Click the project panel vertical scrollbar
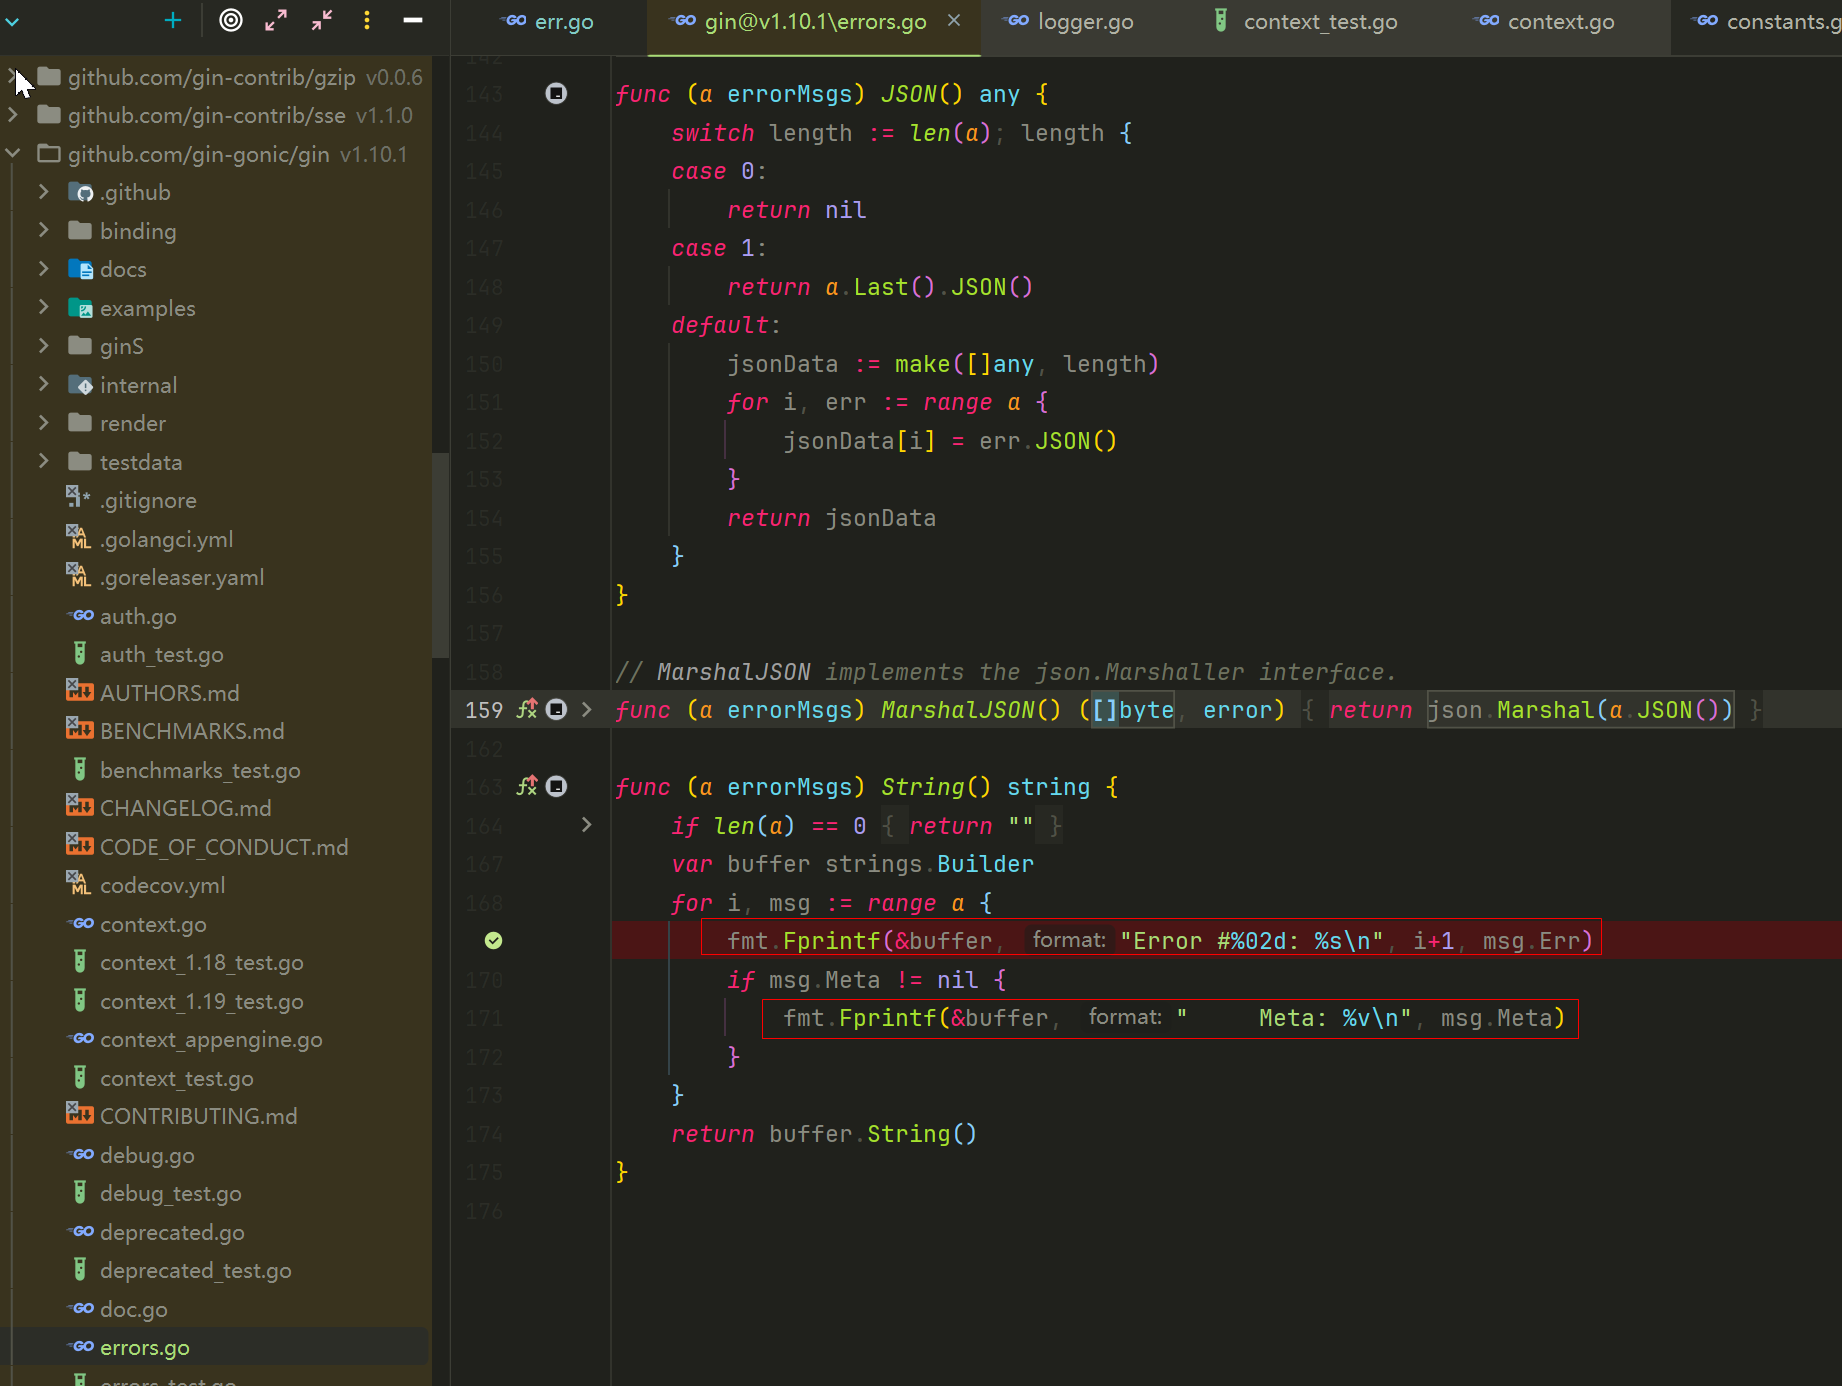Screen dimensions: 1842x1386 440,555
